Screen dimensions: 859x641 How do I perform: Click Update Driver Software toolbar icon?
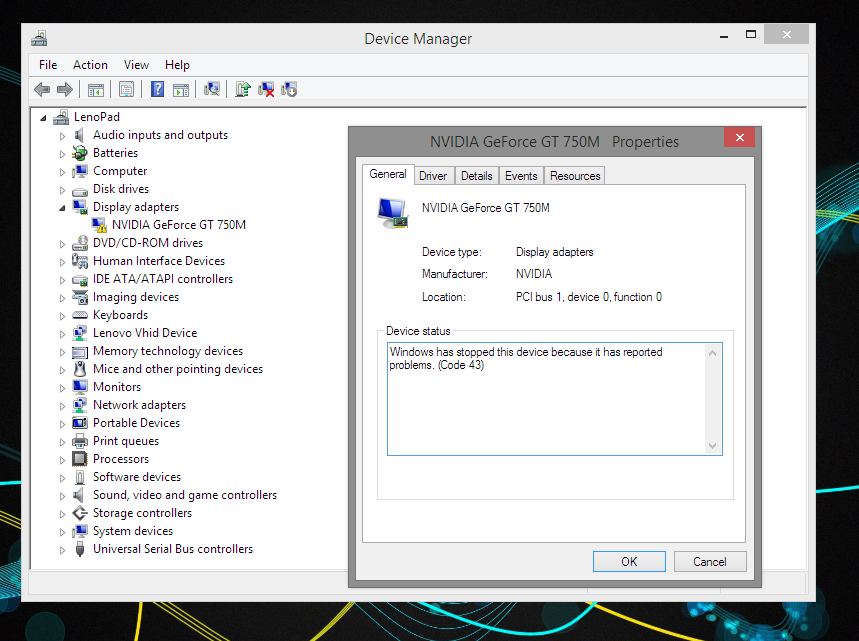243,89
